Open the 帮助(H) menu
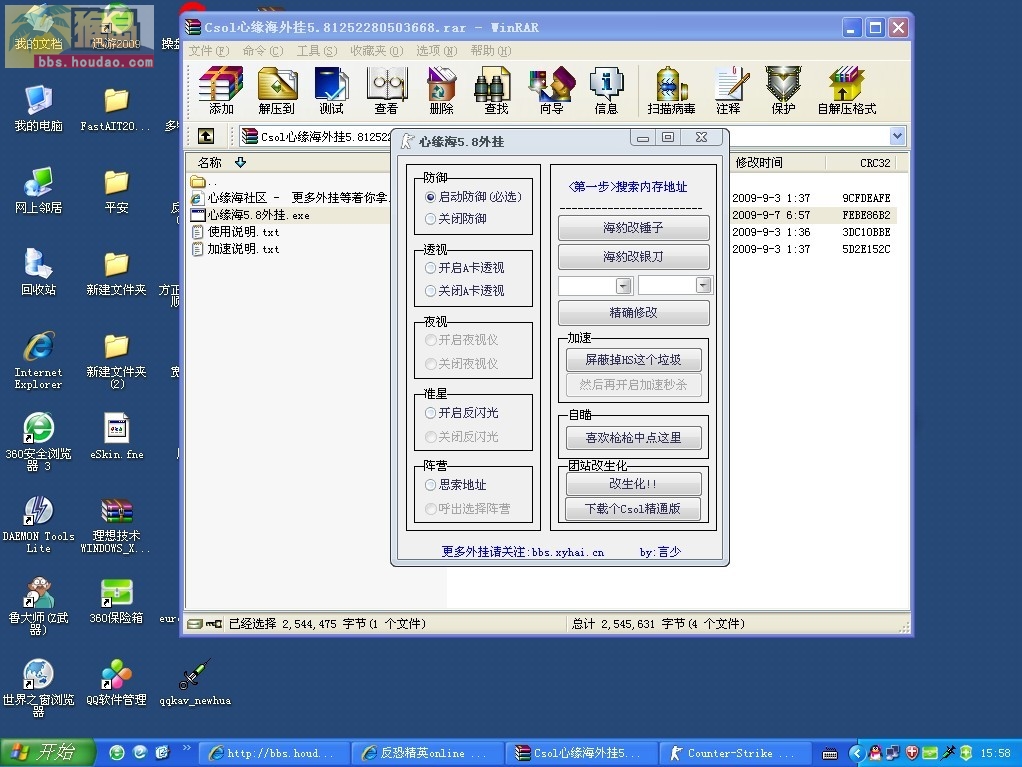The image size is (1022, 767). point(491,51)
